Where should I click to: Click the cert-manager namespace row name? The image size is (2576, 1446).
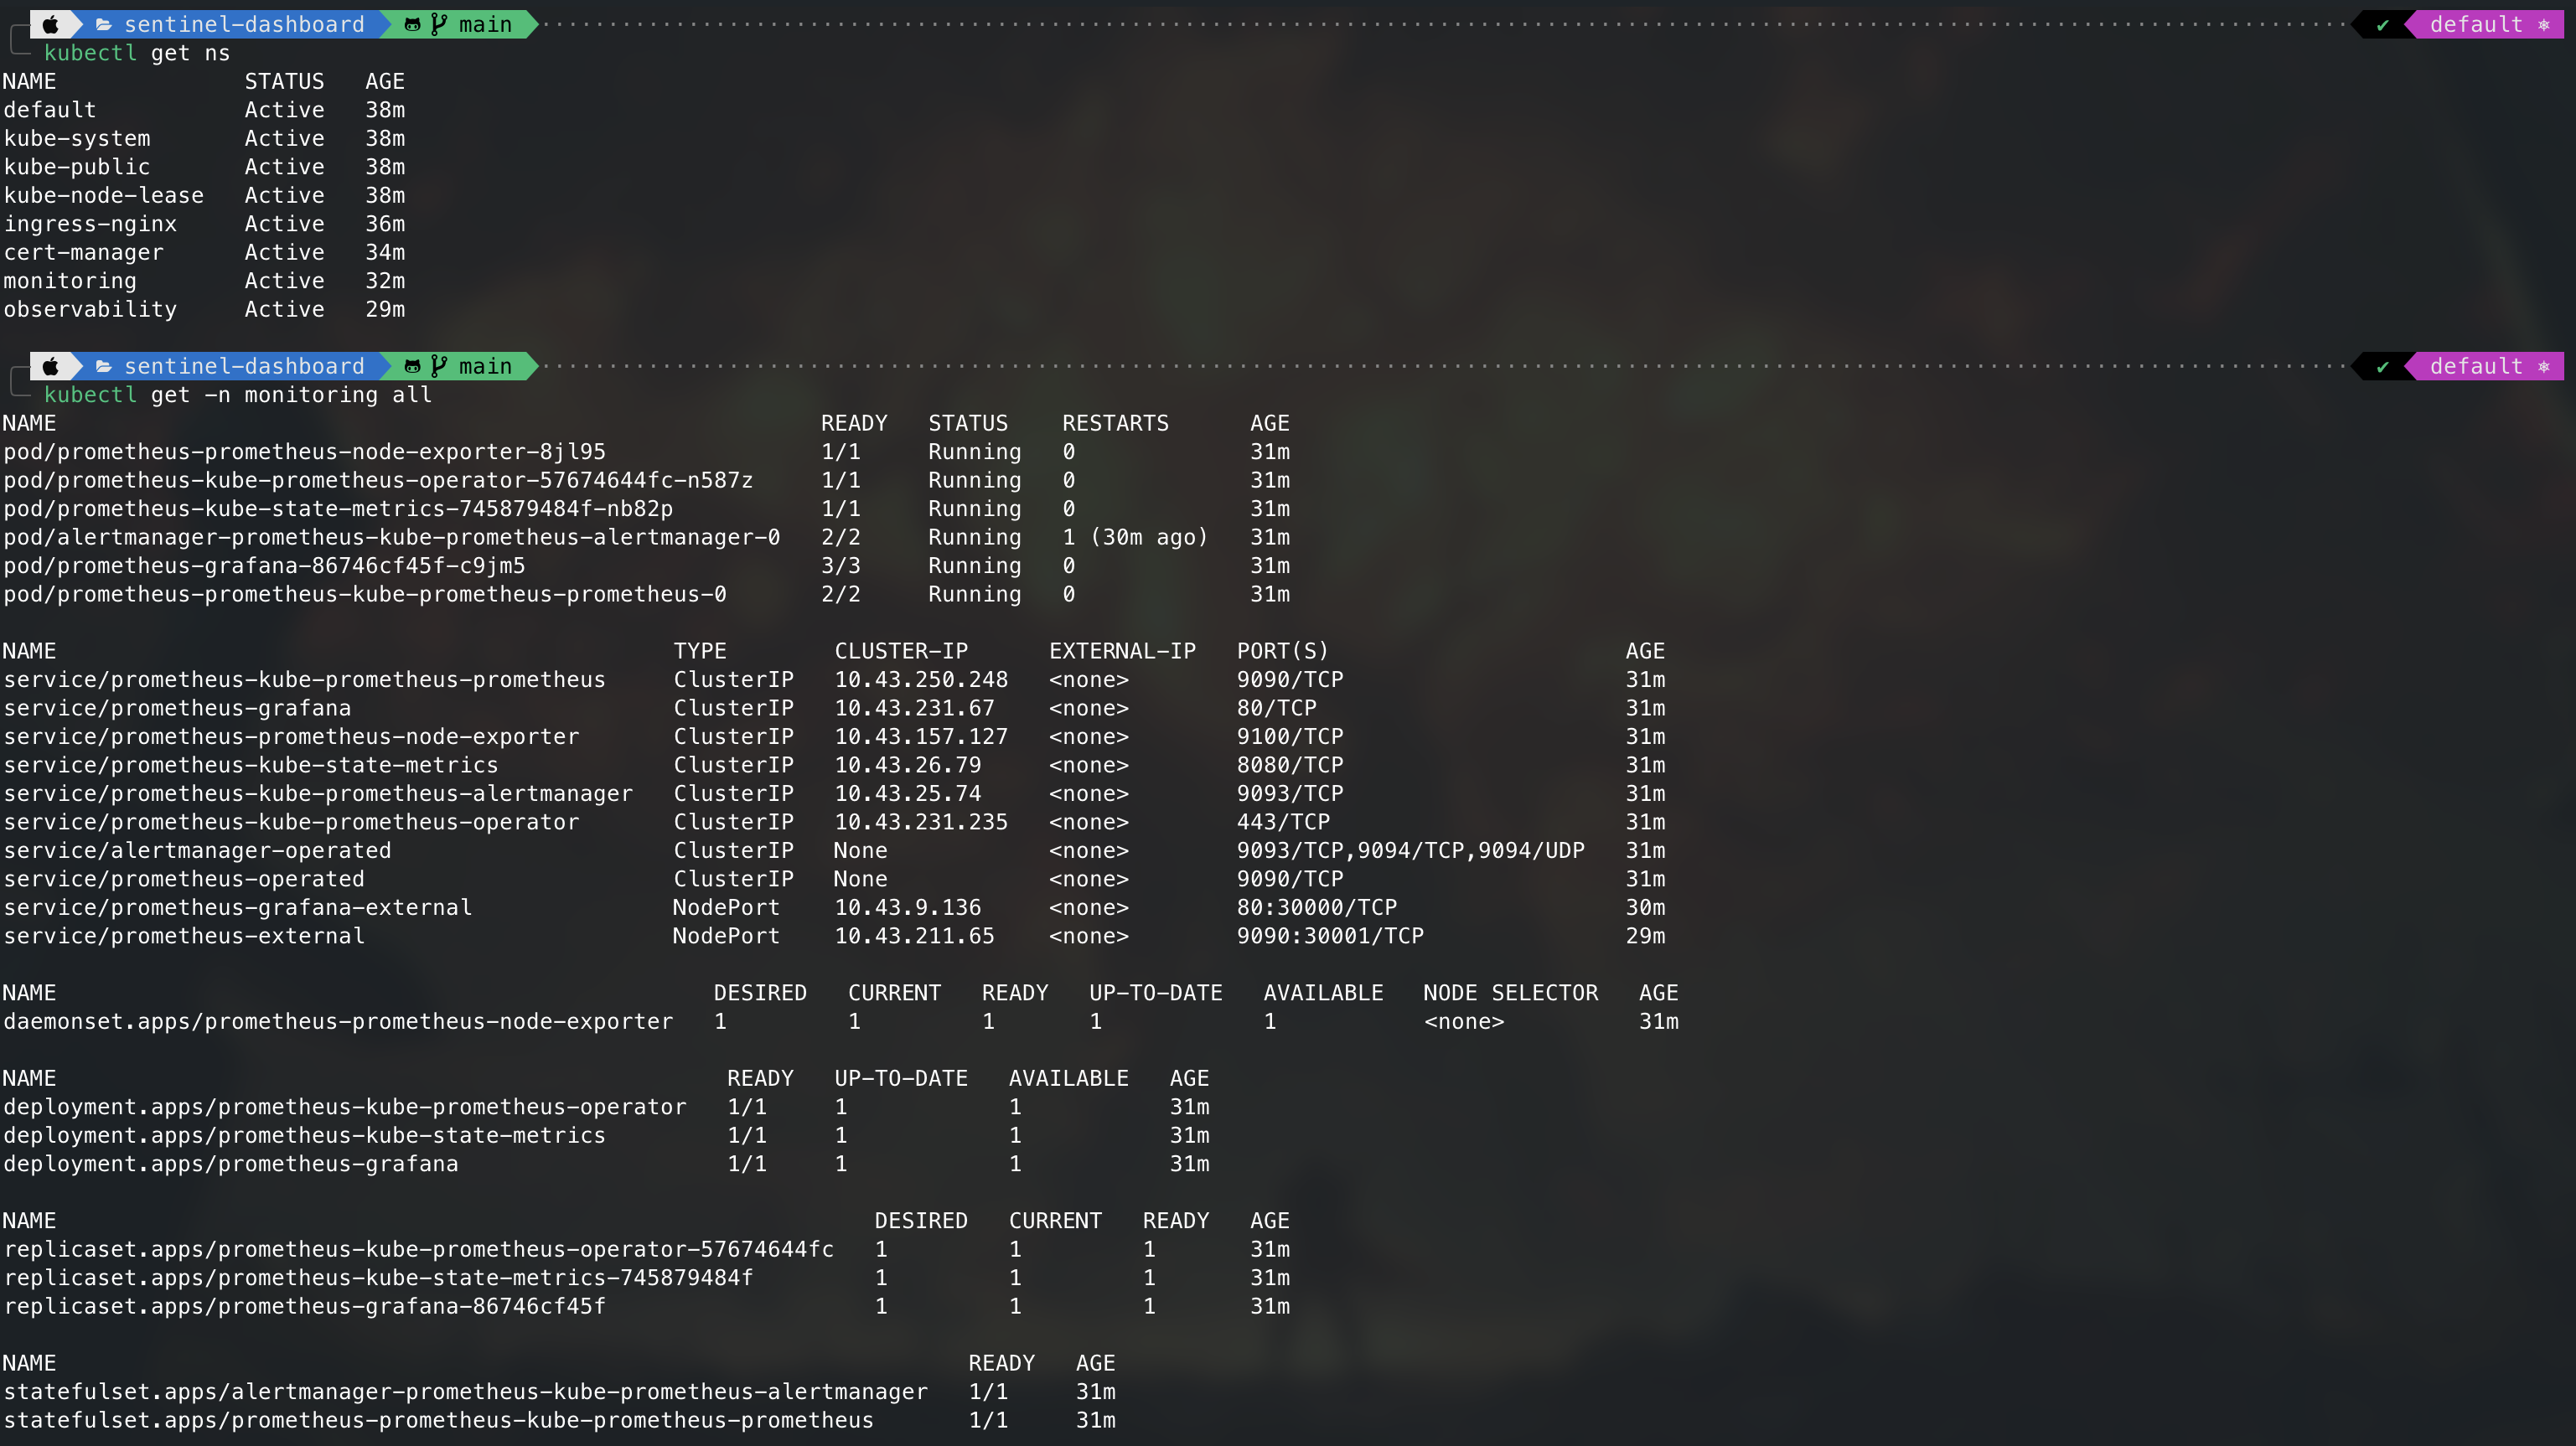point(83,252)
